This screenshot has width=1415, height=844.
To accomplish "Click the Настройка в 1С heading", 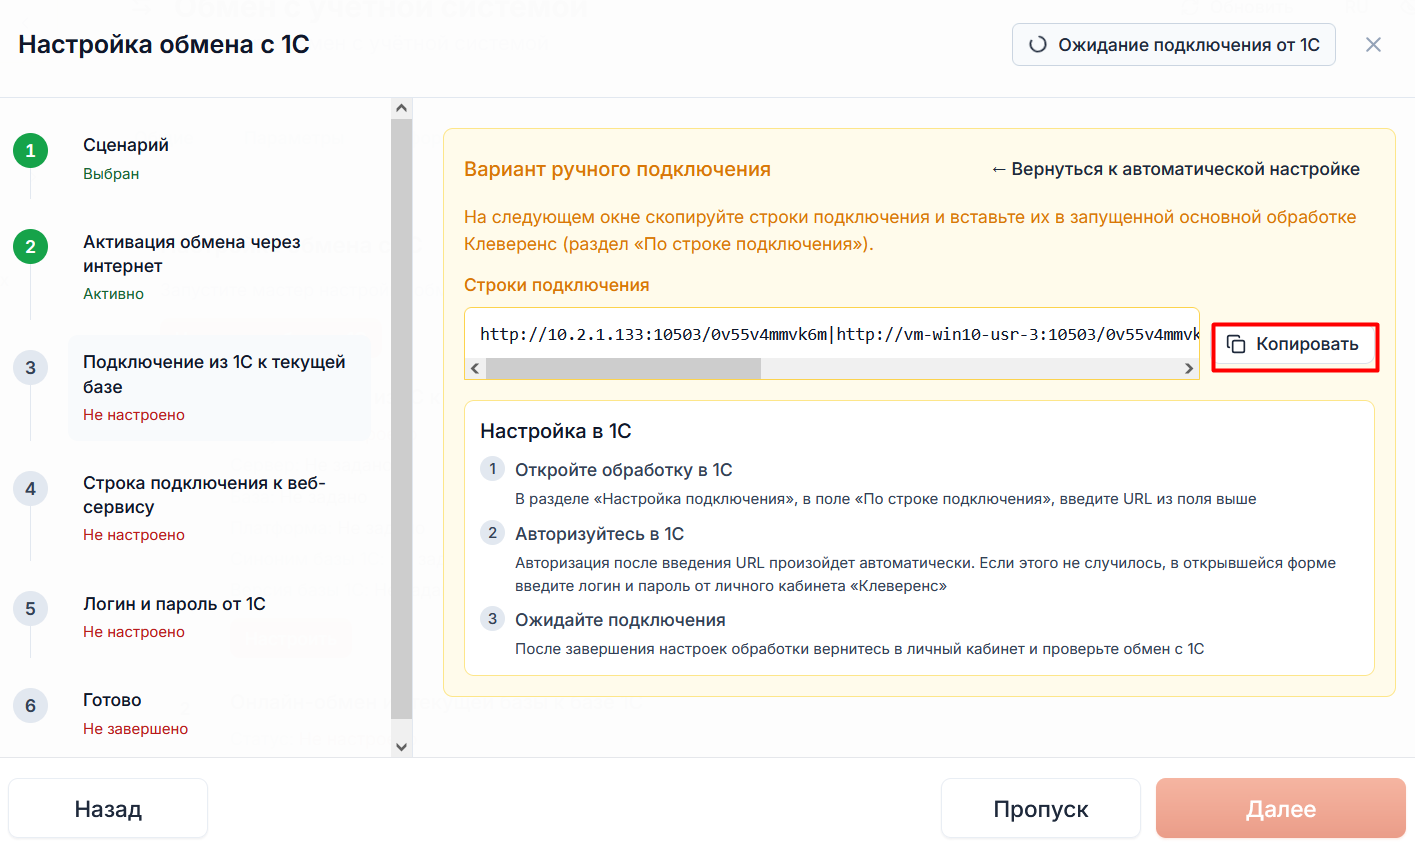I will click(x=556, y=431).
